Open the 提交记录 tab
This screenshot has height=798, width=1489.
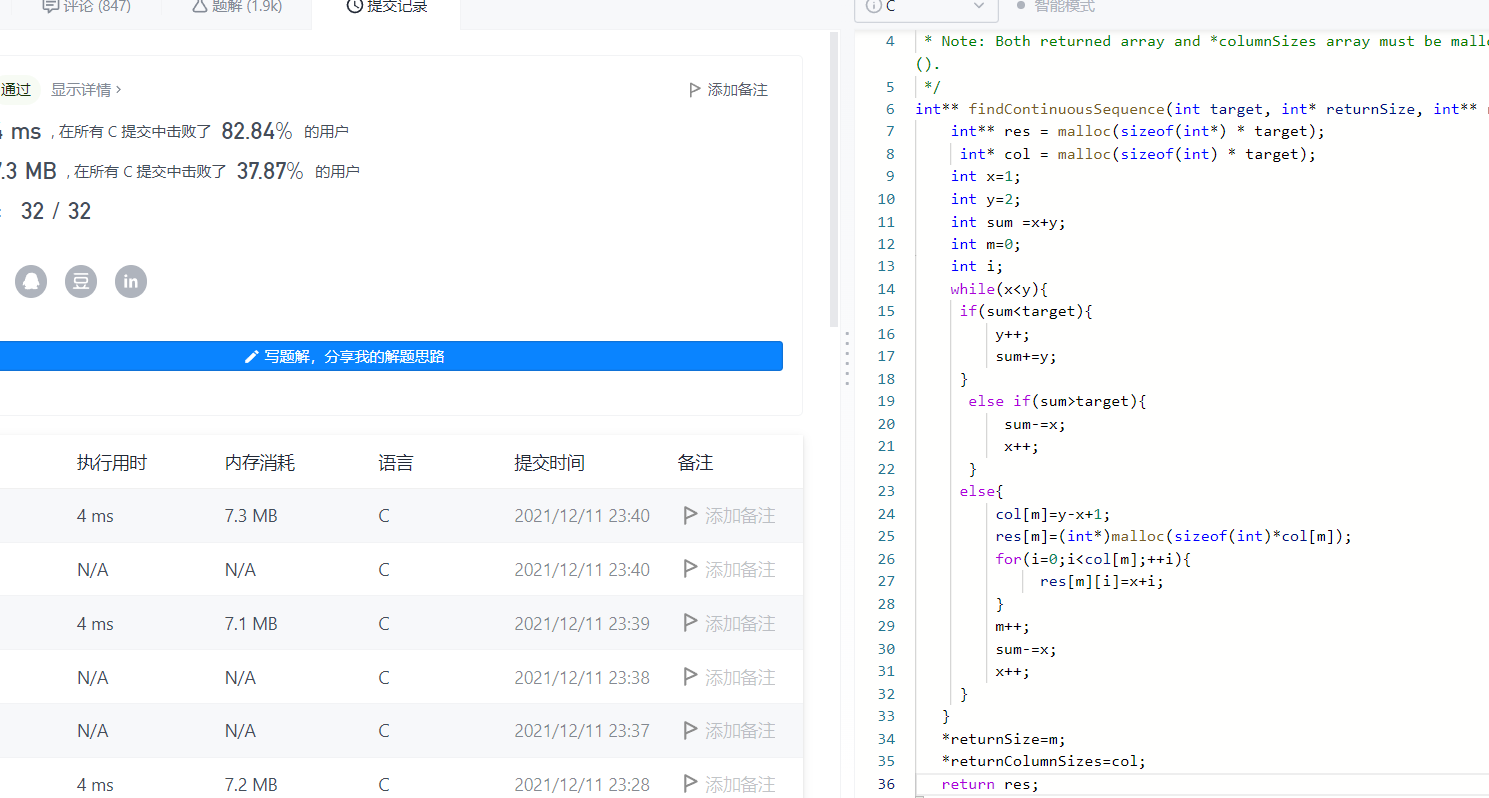click(386, 7)
